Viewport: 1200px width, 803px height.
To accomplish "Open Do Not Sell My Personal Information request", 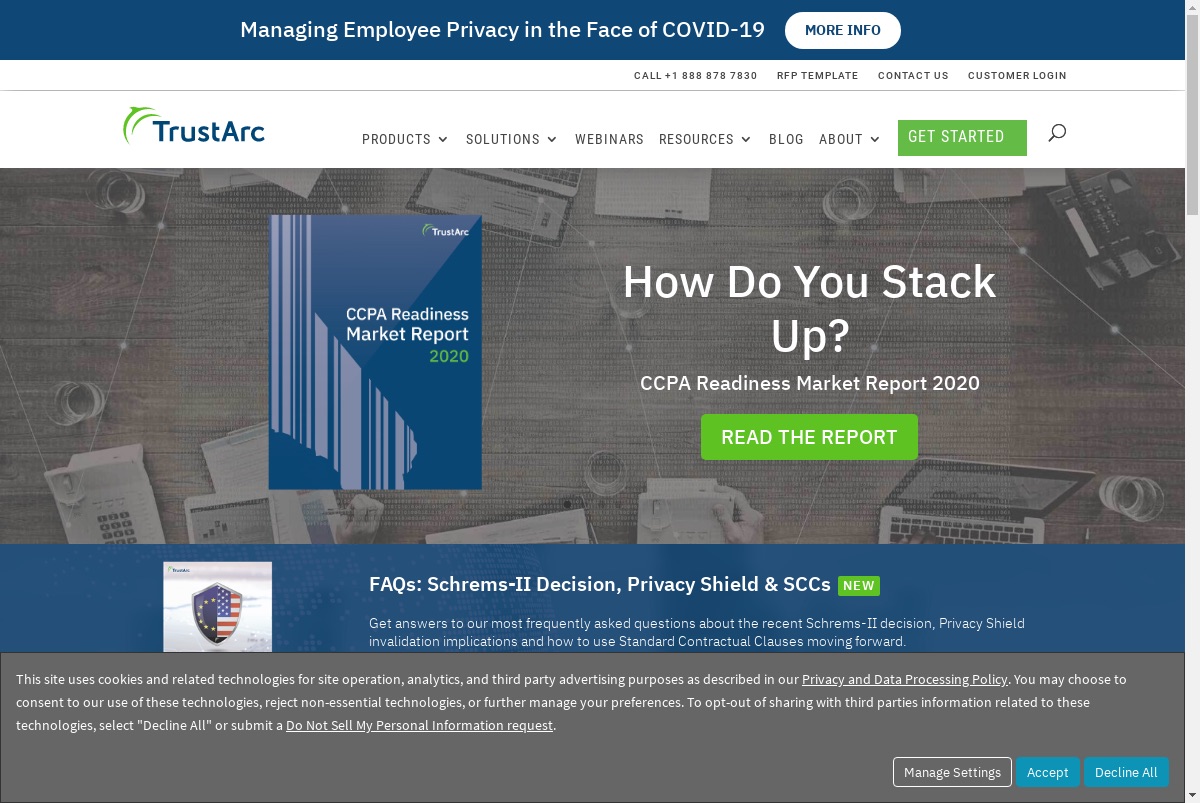I will pyautogui.click(x=419, y=725).
